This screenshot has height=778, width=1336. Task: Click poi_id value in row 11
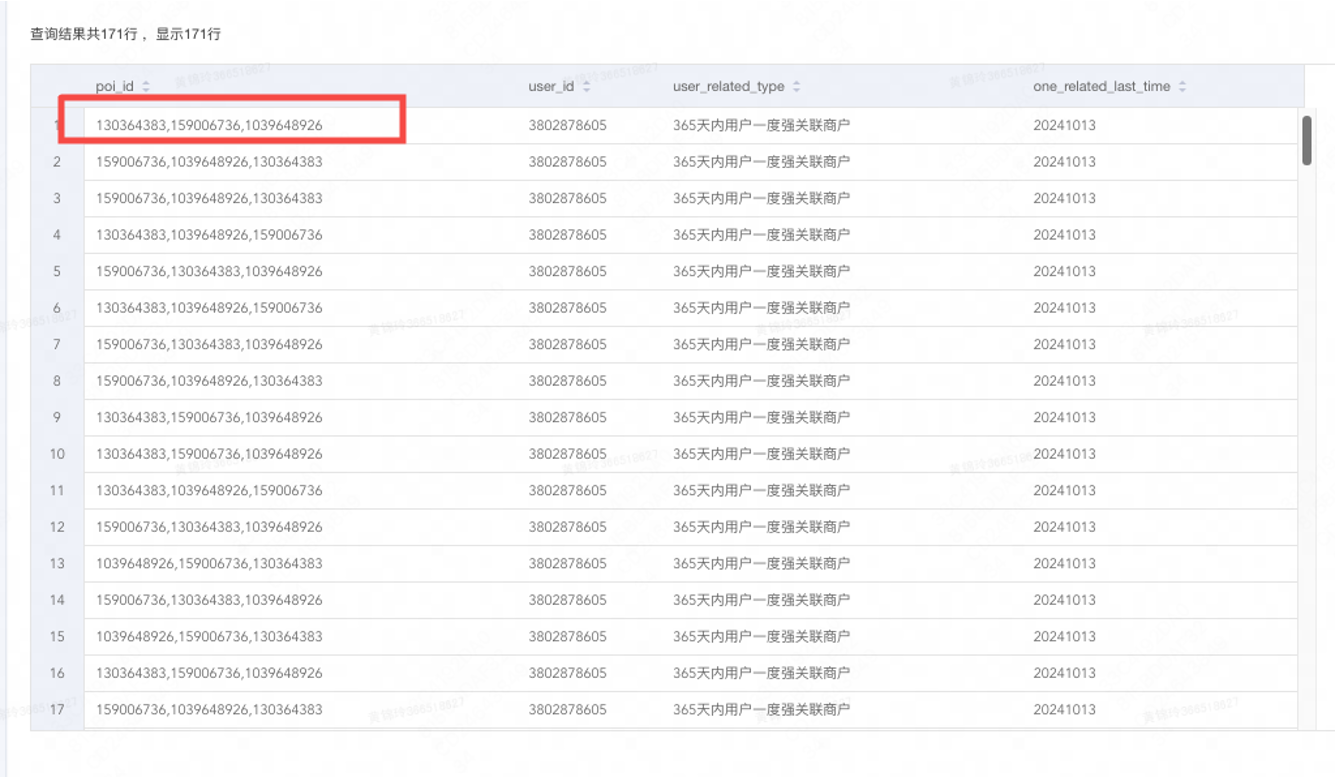pos(209,490)
